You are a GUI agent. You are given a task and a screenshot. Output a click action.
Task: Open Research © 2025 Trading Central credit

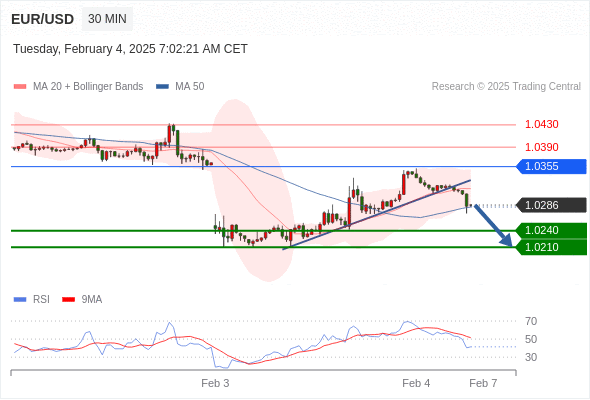tap(506, 87)
